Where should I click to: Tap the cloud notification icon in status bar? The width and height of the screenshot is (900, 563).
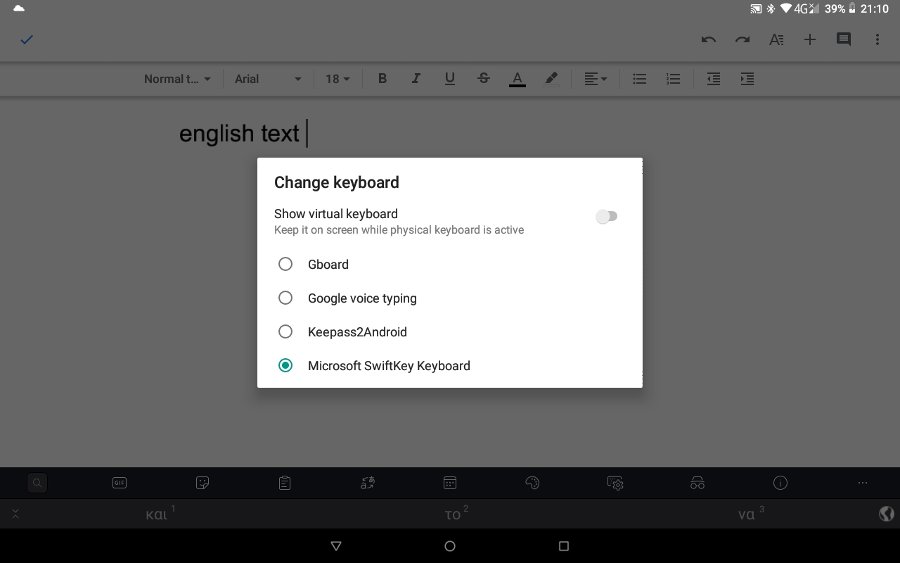click(19, 8)
